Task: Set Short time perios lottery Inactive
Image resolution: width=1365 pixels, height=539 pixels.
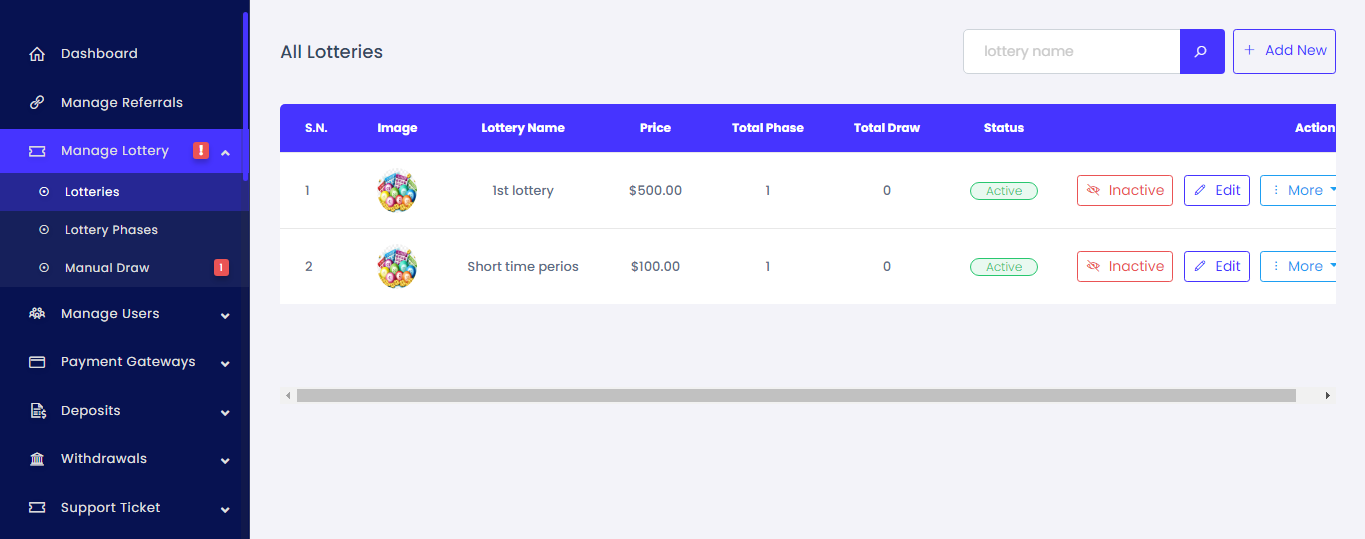Action: click(x=1124, y=267)
